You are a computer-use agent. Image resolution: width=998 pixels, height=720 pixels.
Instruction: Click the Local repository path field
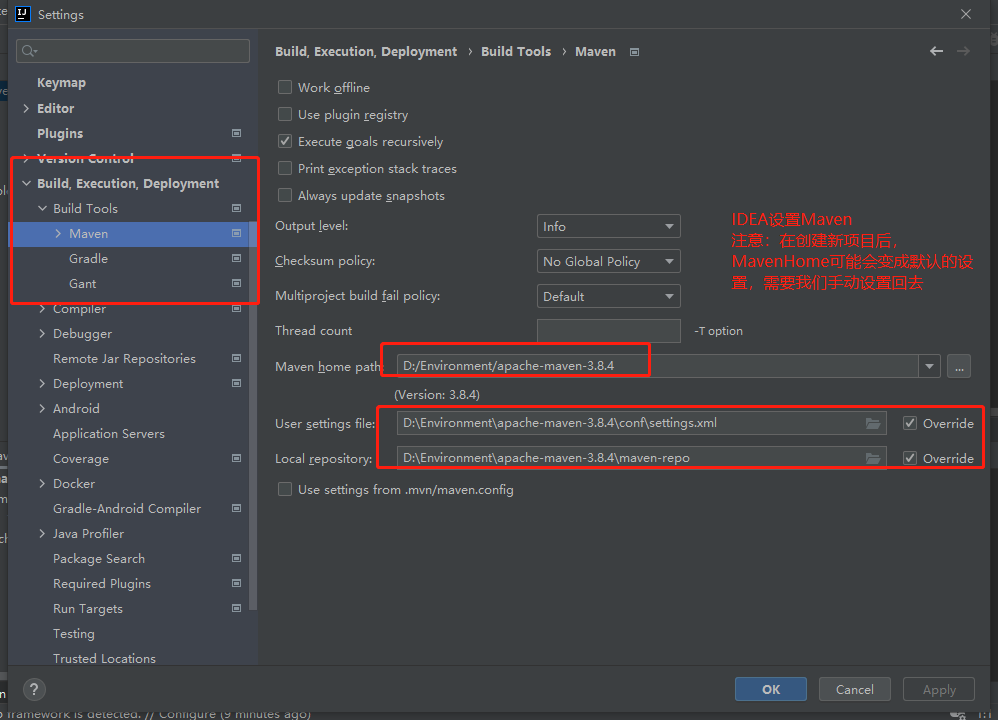[x=642, y=458]
